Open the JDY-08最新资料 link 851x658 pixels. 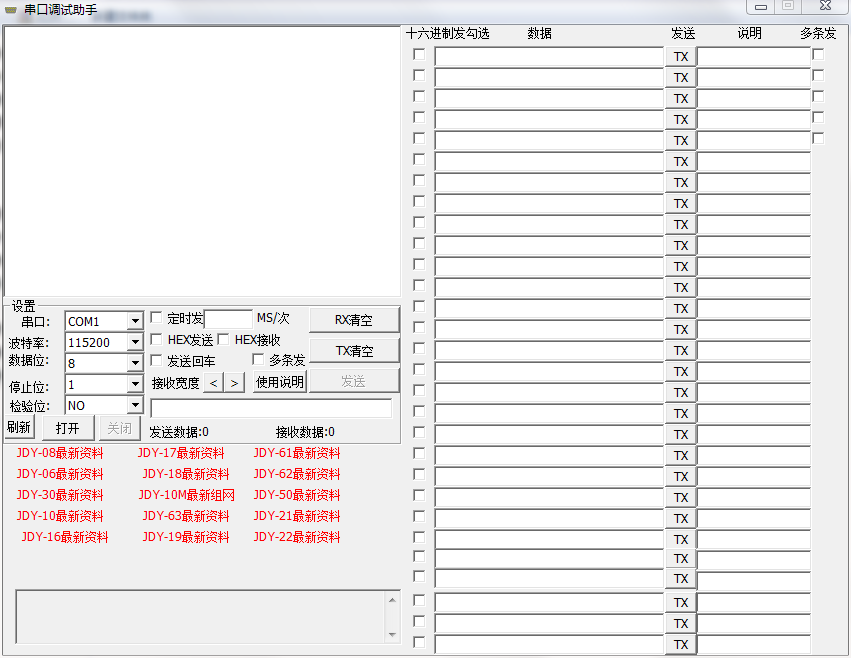65,452
